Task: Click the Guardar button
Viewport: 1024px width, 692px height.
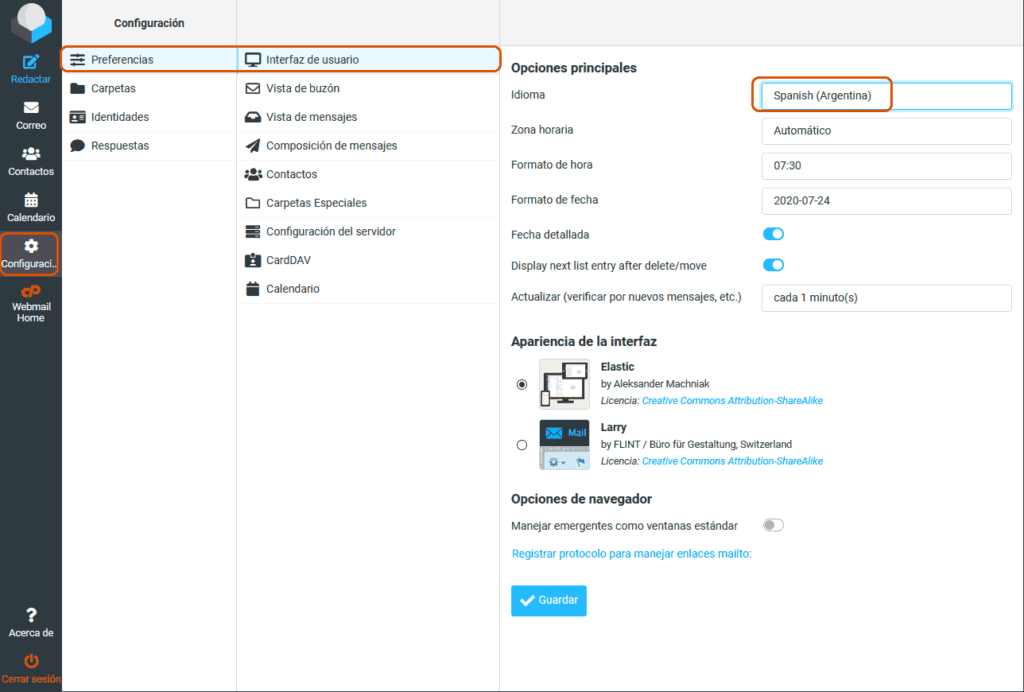Action: 549,601
